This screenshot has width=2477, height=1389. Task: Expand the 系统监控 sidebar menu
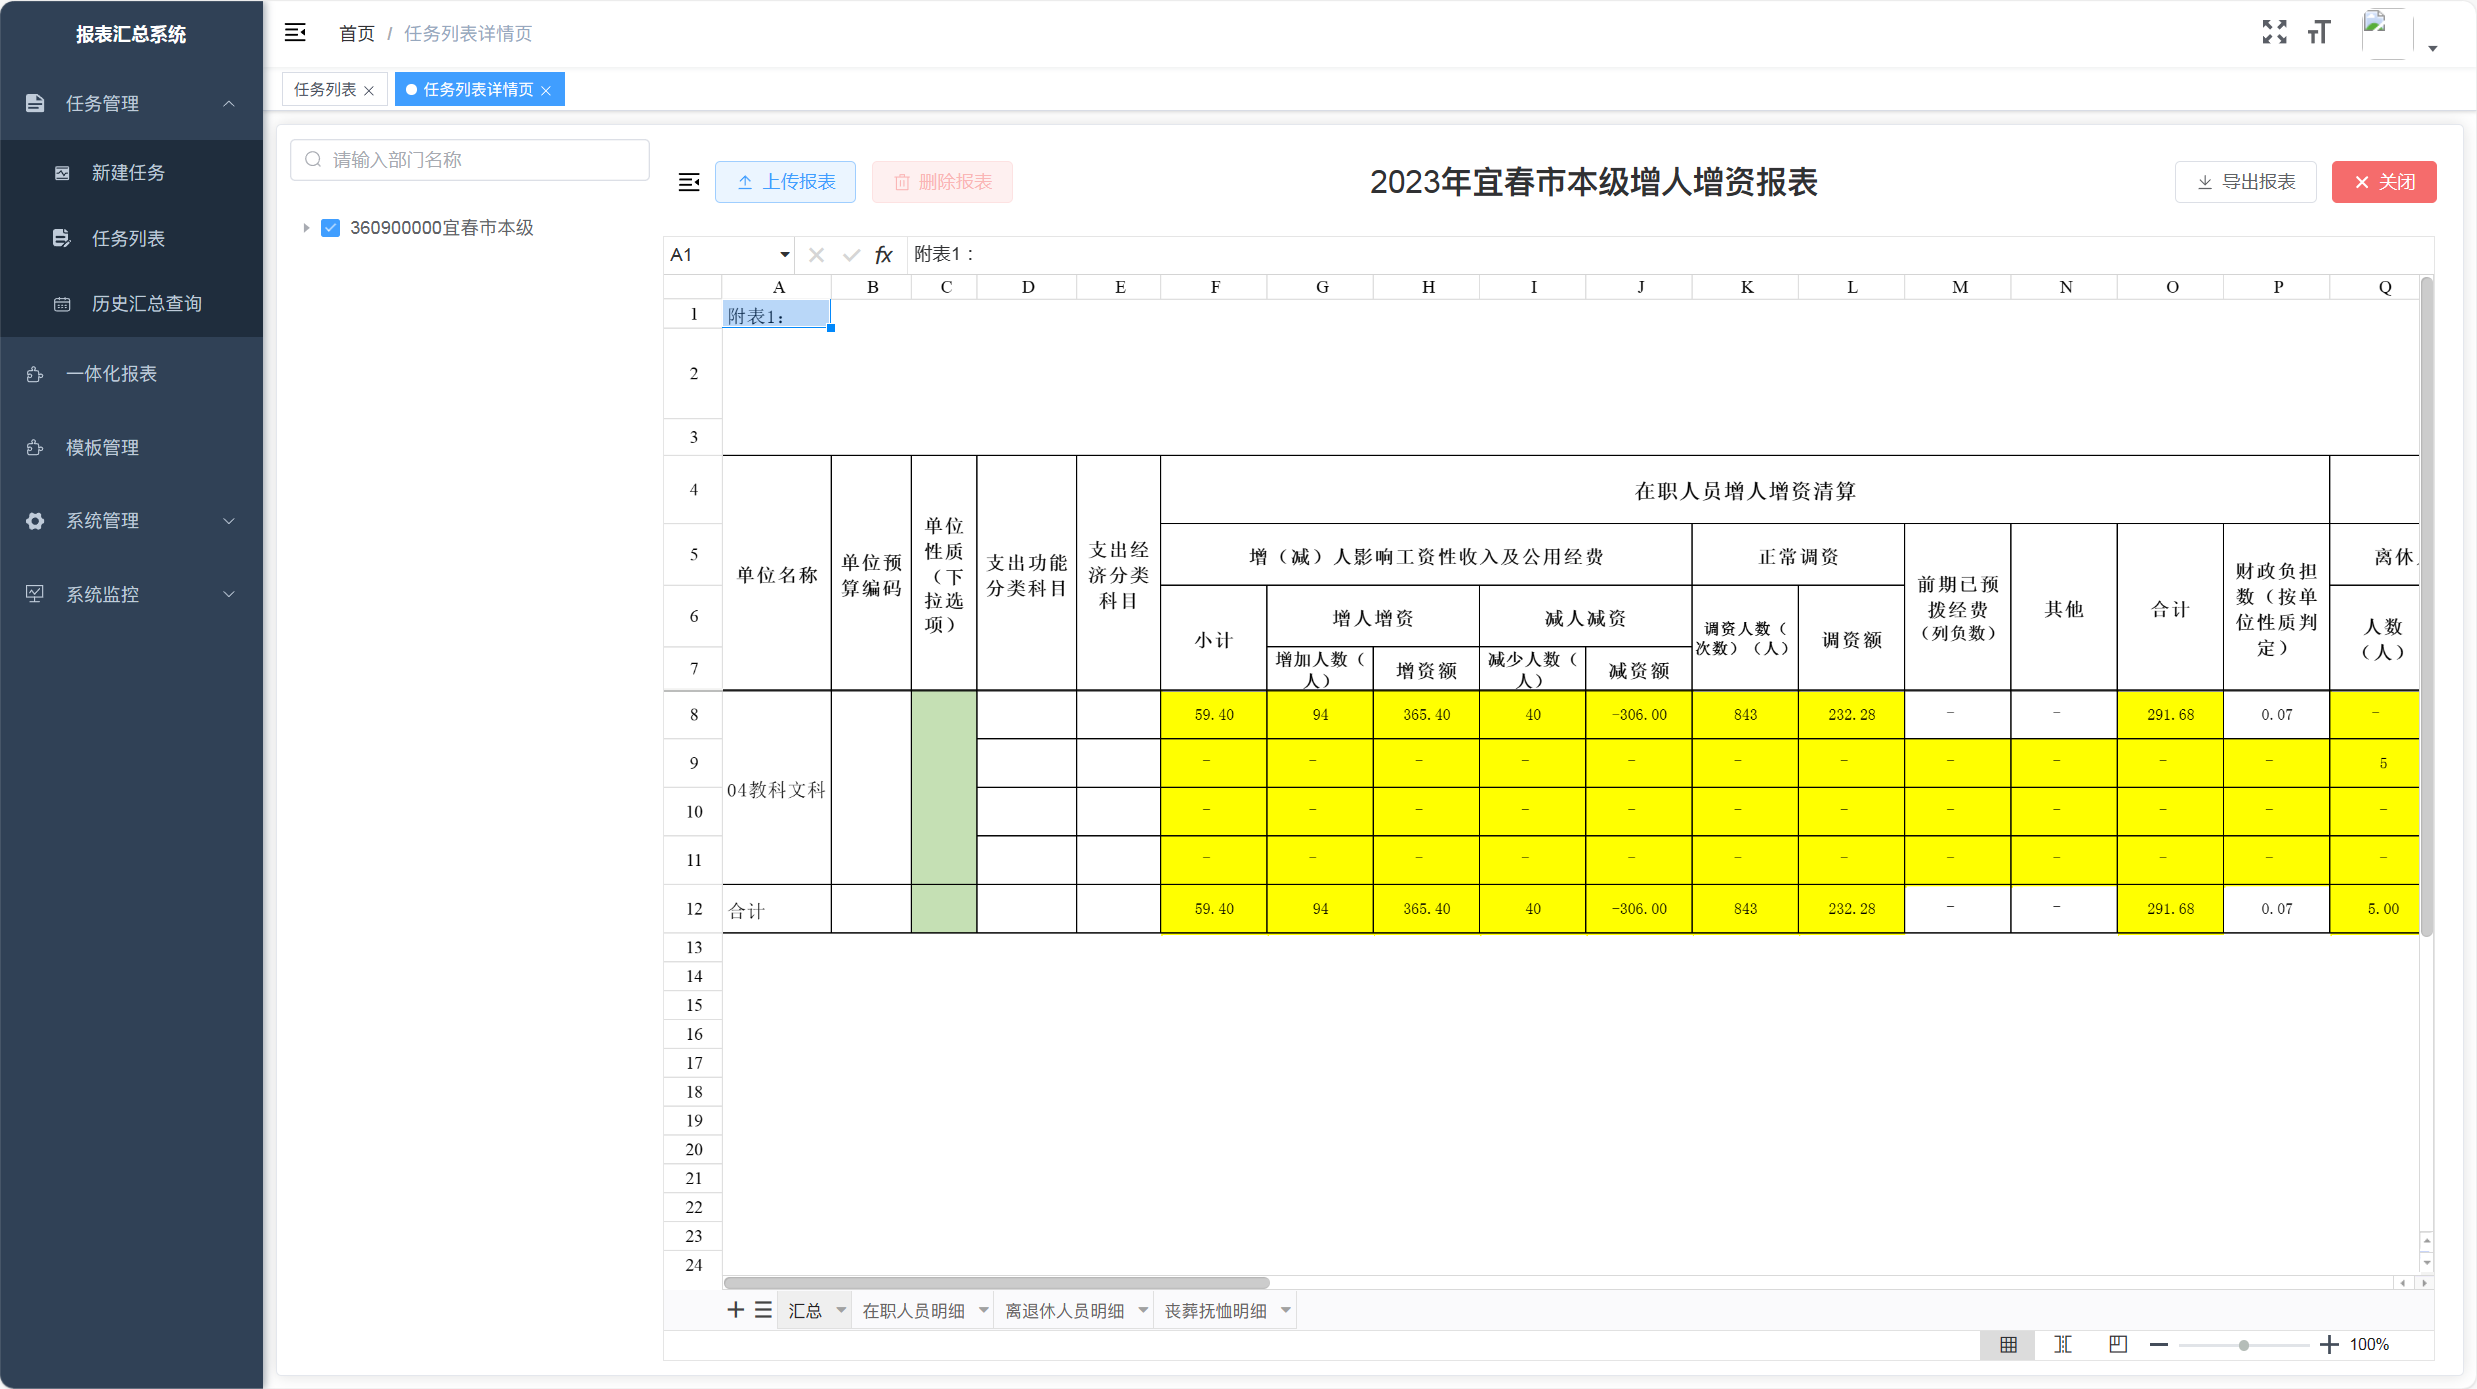[131, 594]
